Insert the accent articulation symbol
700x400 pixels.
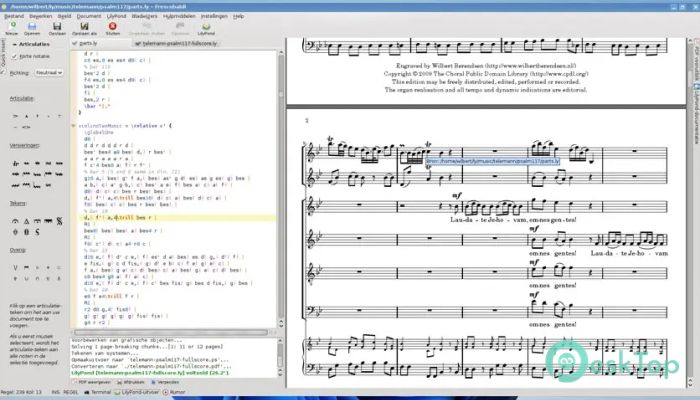16,116
